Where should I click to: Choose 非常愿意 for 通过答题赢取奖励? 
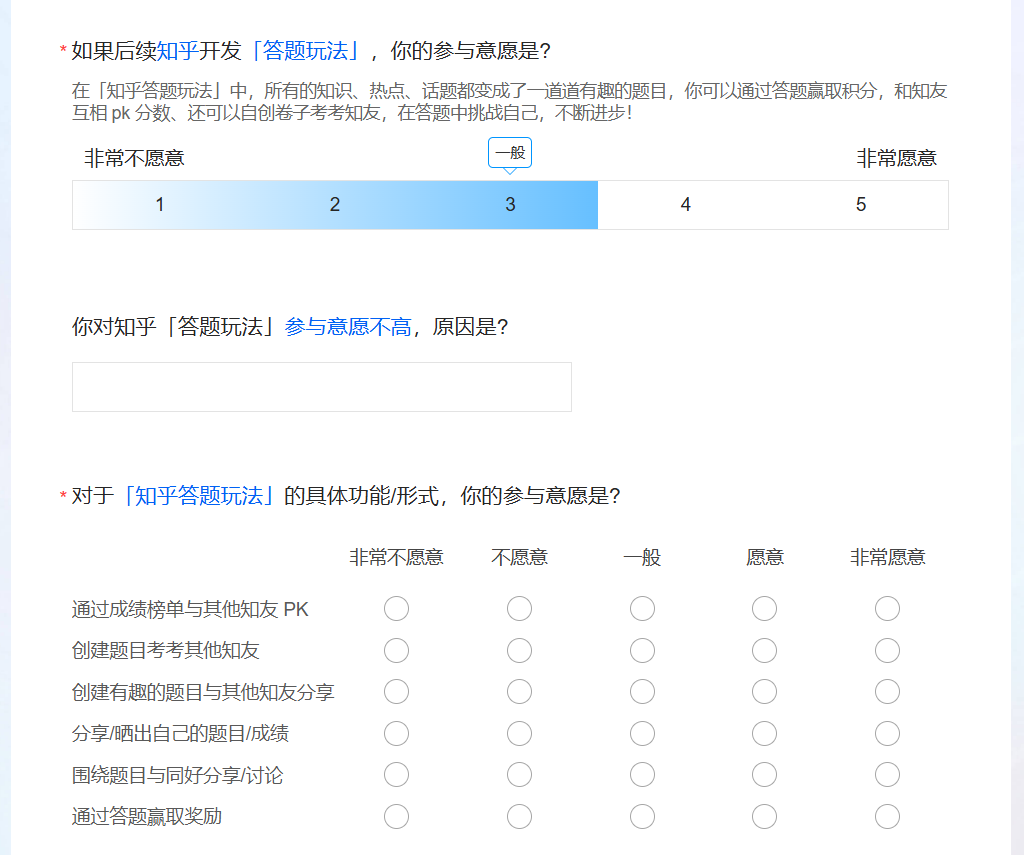888,816
